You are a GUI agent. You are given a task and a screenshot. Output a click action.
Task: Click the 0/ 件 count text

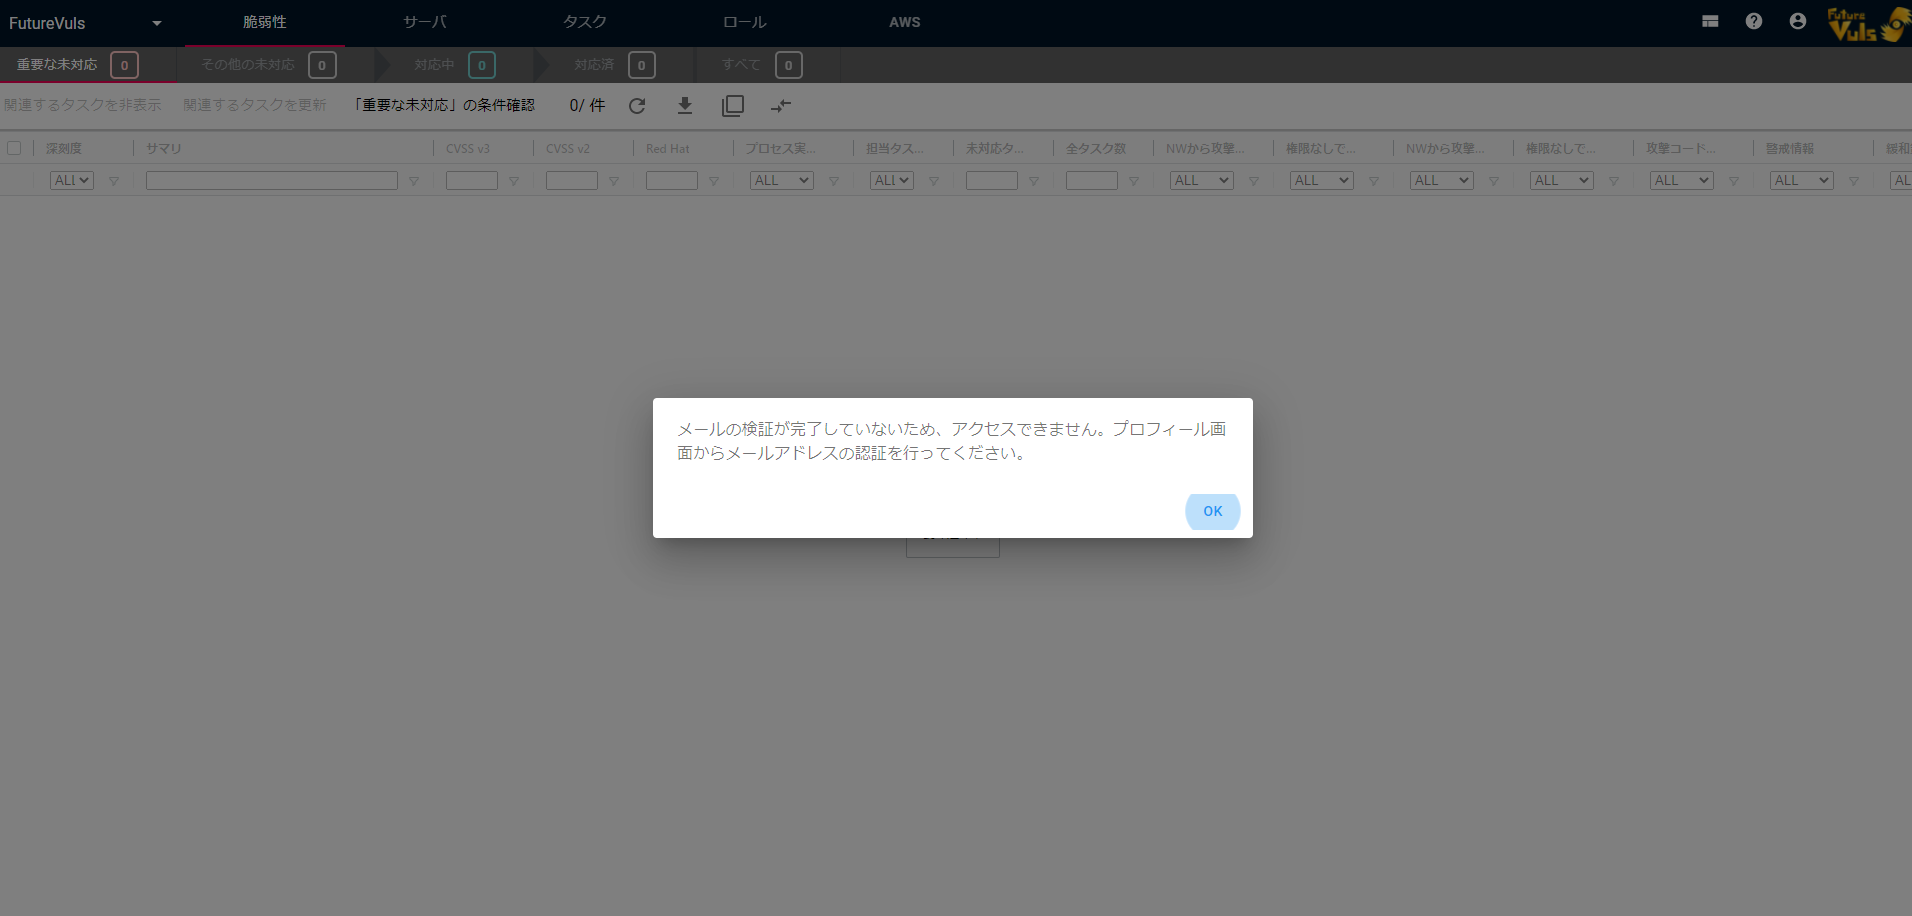pyautogui.click(x=587, y=105)
